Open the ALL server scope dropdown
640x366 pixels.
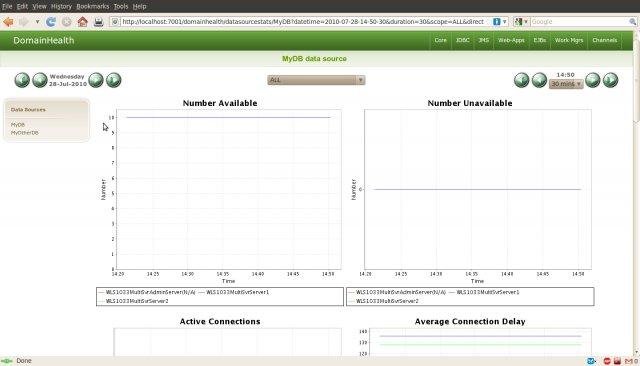316,80
